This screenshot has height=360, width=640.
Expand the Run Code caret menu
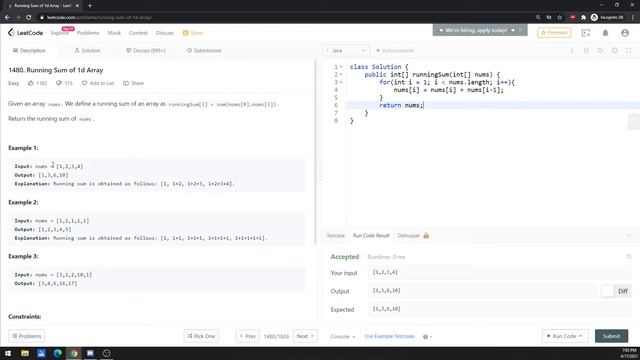[580, 336]
